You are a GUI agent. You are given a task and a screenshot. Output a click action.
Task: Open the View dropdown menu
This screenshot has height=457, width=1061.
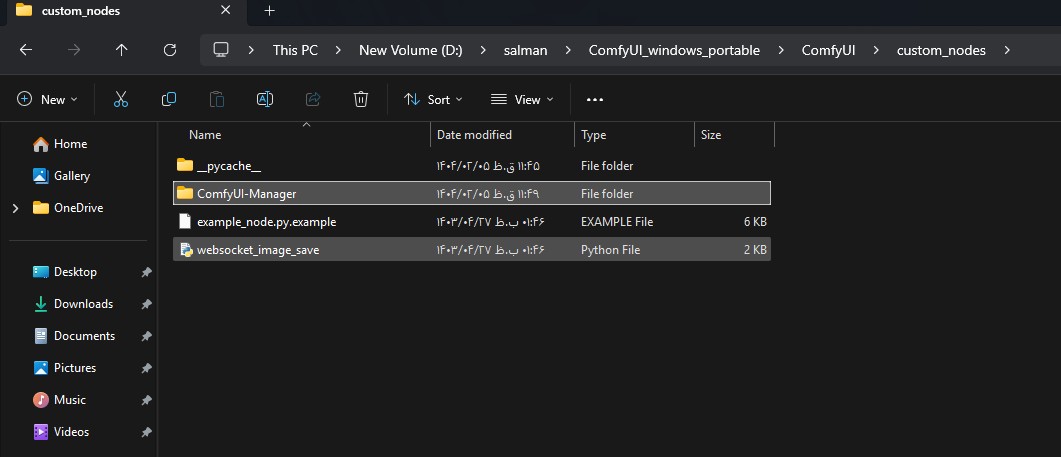pyautogui.click(x=516, y=99)
